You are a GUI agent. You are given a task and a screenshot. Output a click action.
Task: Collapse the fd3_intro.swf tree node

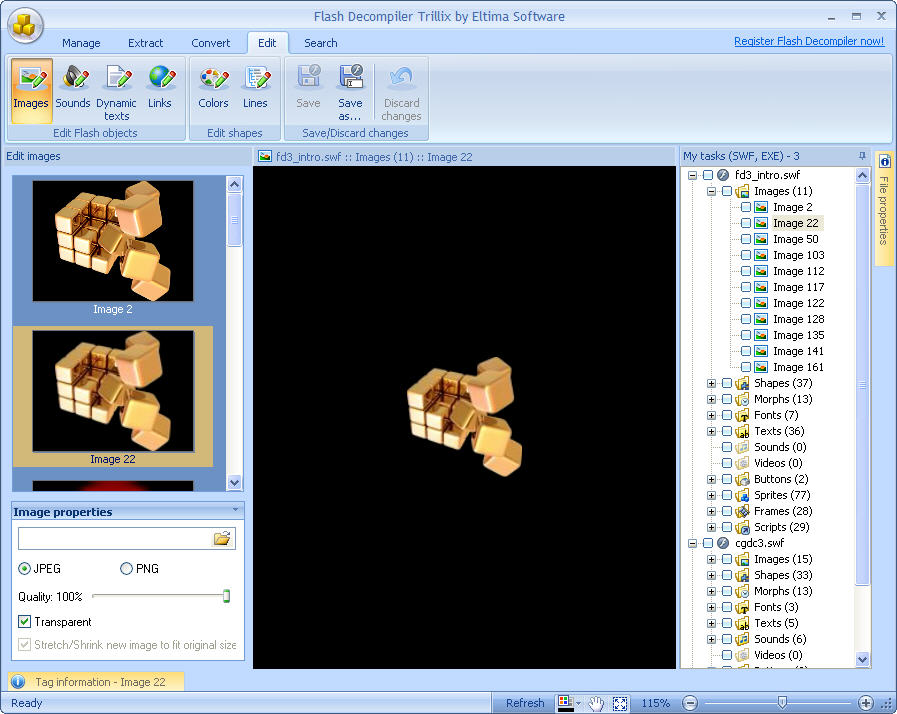pyautogui.click(x=693, y=175)
